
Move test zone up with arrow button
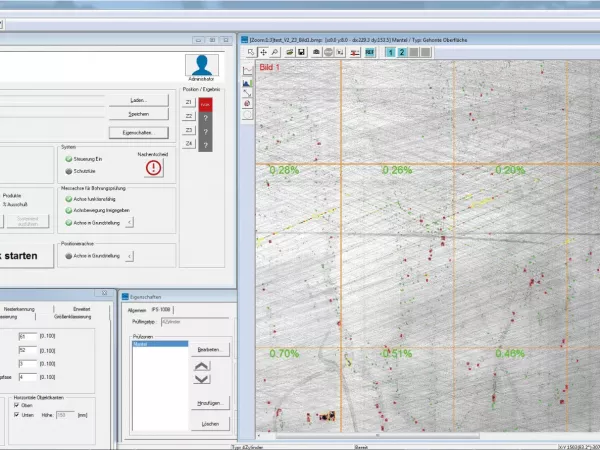[x=202, y=367]
